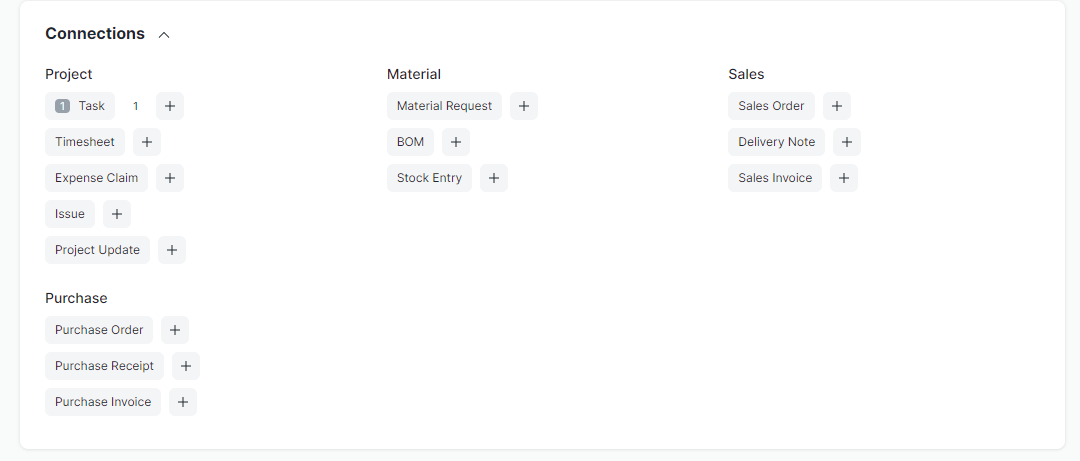Open the Timesheet connection link
This screenshot has width=1080, height=461.
pos(85,142)
